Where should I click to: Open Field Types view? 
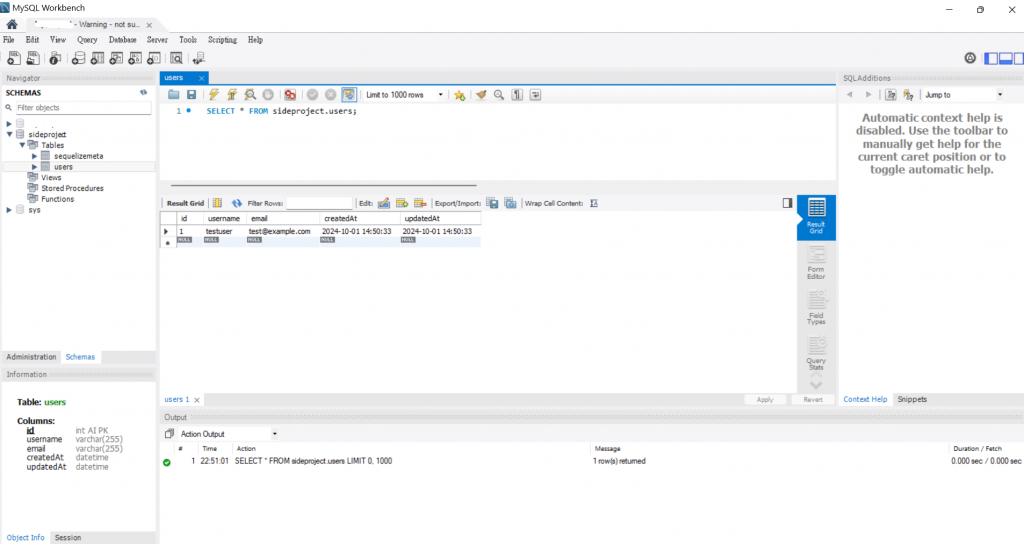coord(816,308)
